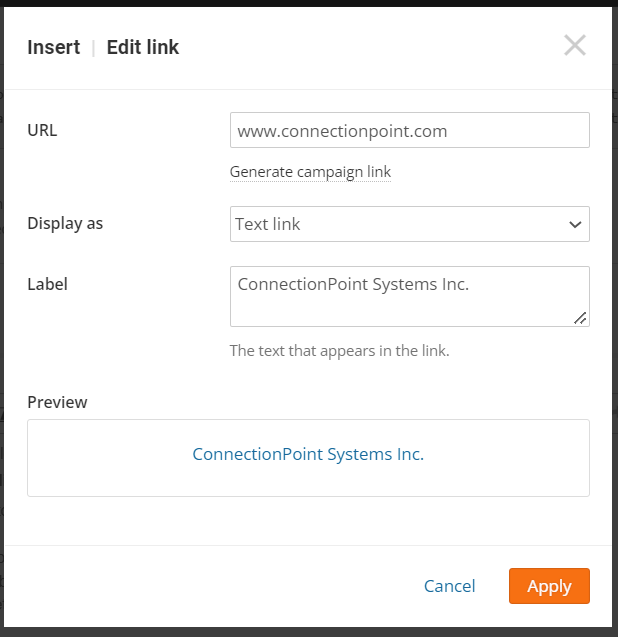Click the Insert heading text
The height and width of the screenshot is (637, 618).
coord(54,47)
